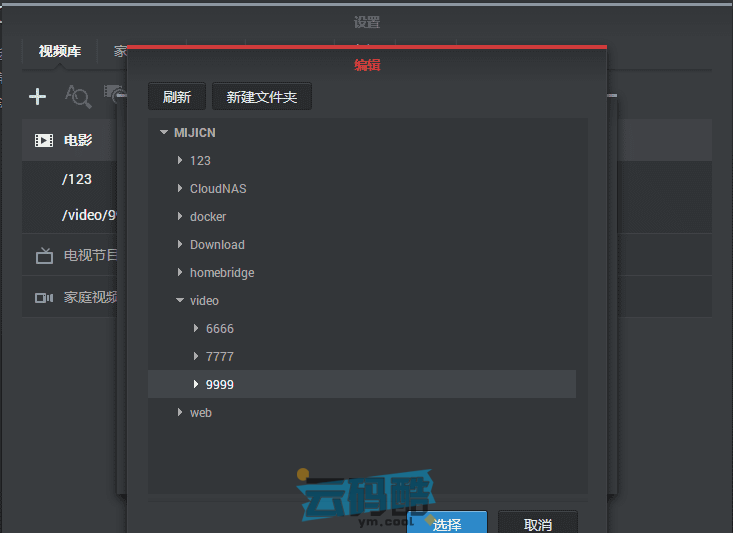This screenshot has width=733, height=533.
Task: Select the MIJICN root folder label
Action: click(x=194, y=133)
